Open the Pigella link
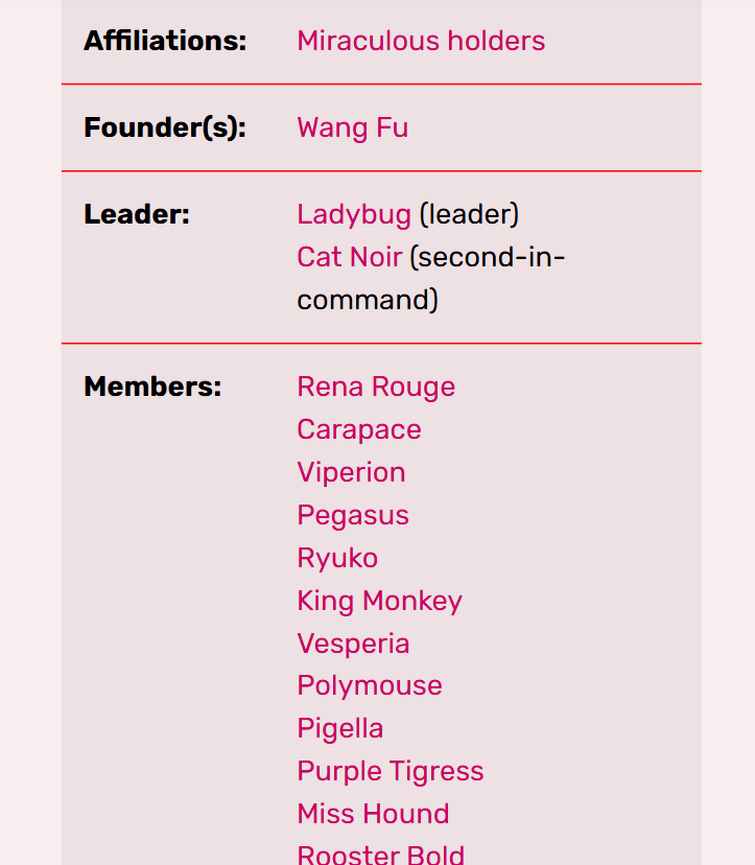Viewport: 755px width, 865px height. coord(340,728)
